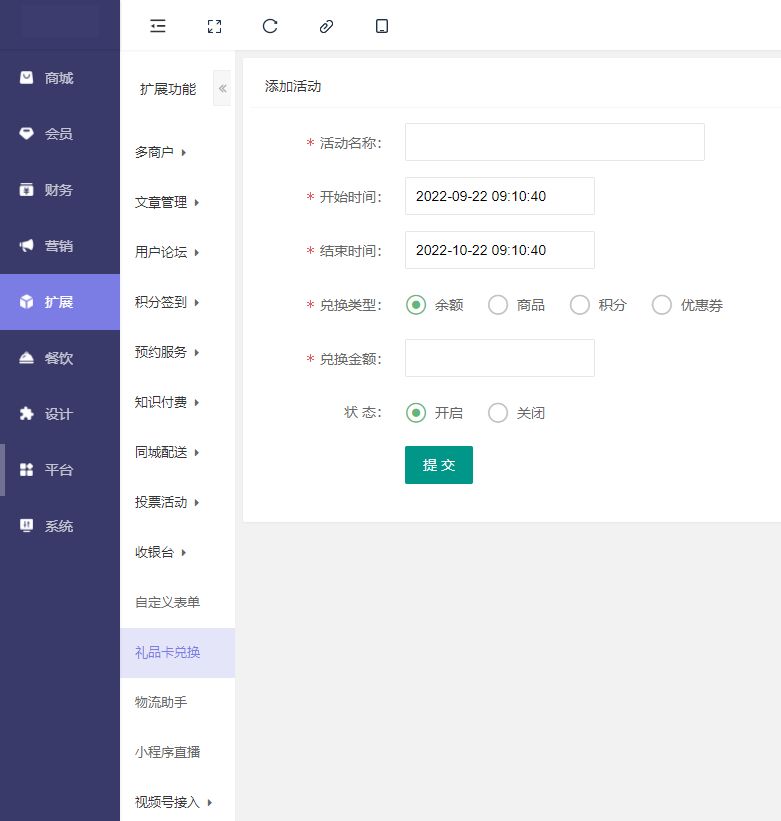This screenshot has width=781, height=821.
Task: Select 商品 as the exchange type
Action: tap(498, 305)
